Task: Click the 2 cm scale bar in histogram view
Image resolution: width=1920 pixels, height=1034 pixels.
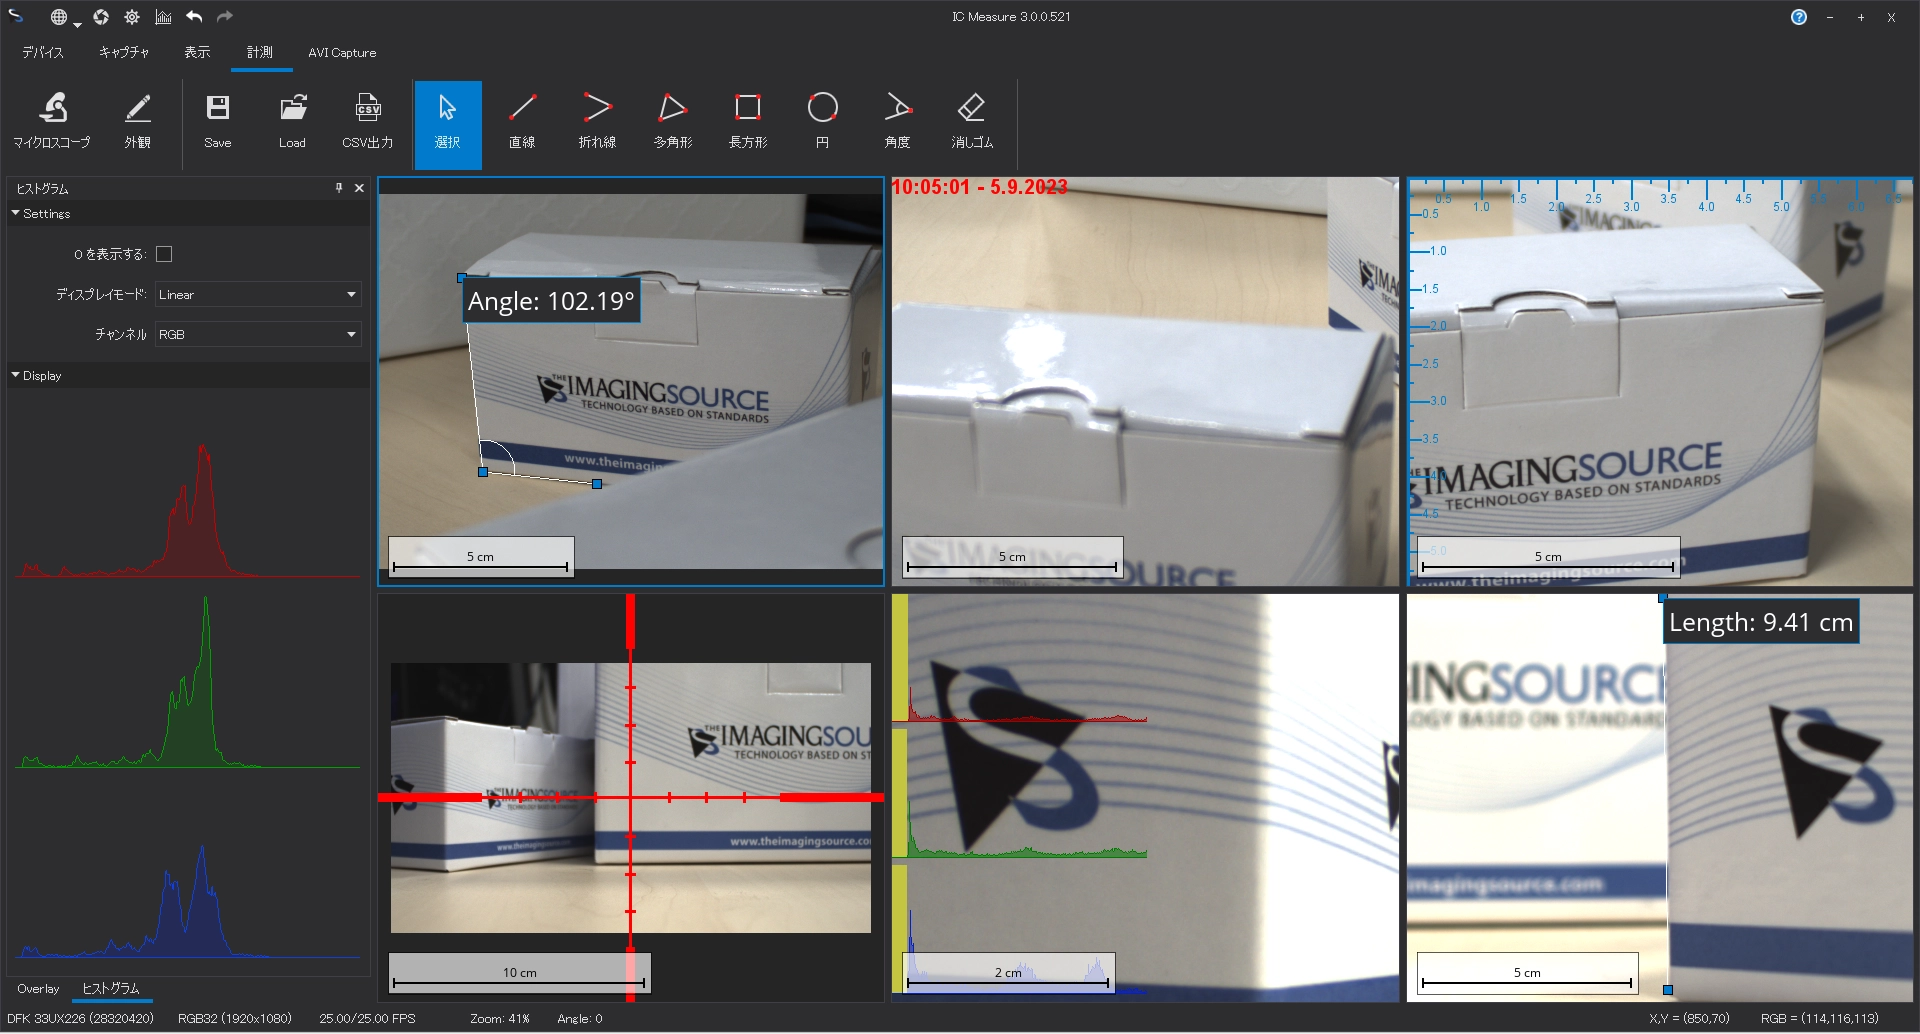Action: pos(1008,973)
